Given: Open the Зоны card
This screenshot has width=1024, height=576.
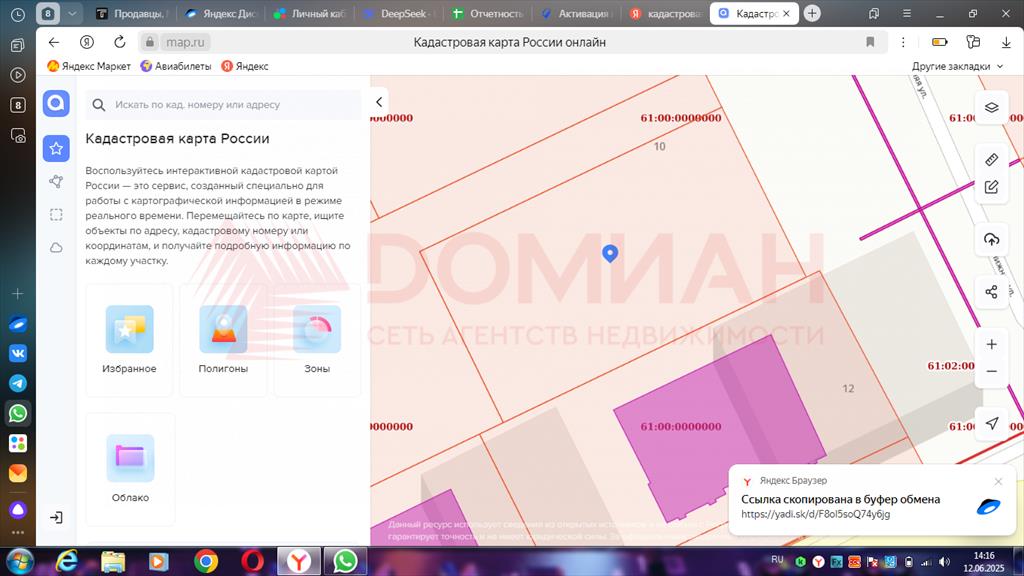Looking at the screenshot, I should (317, 340).
